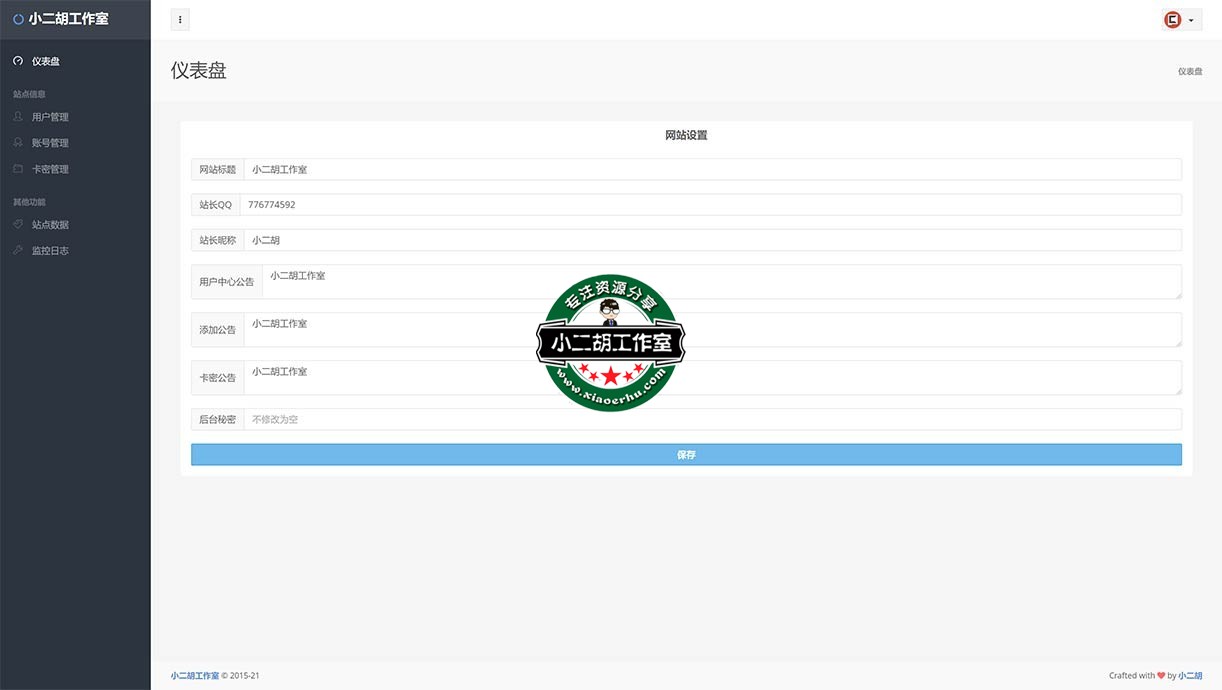The height and width of the screenshot is (690, 1222).
Task: Click the account management icon
Action: [18, 143]
